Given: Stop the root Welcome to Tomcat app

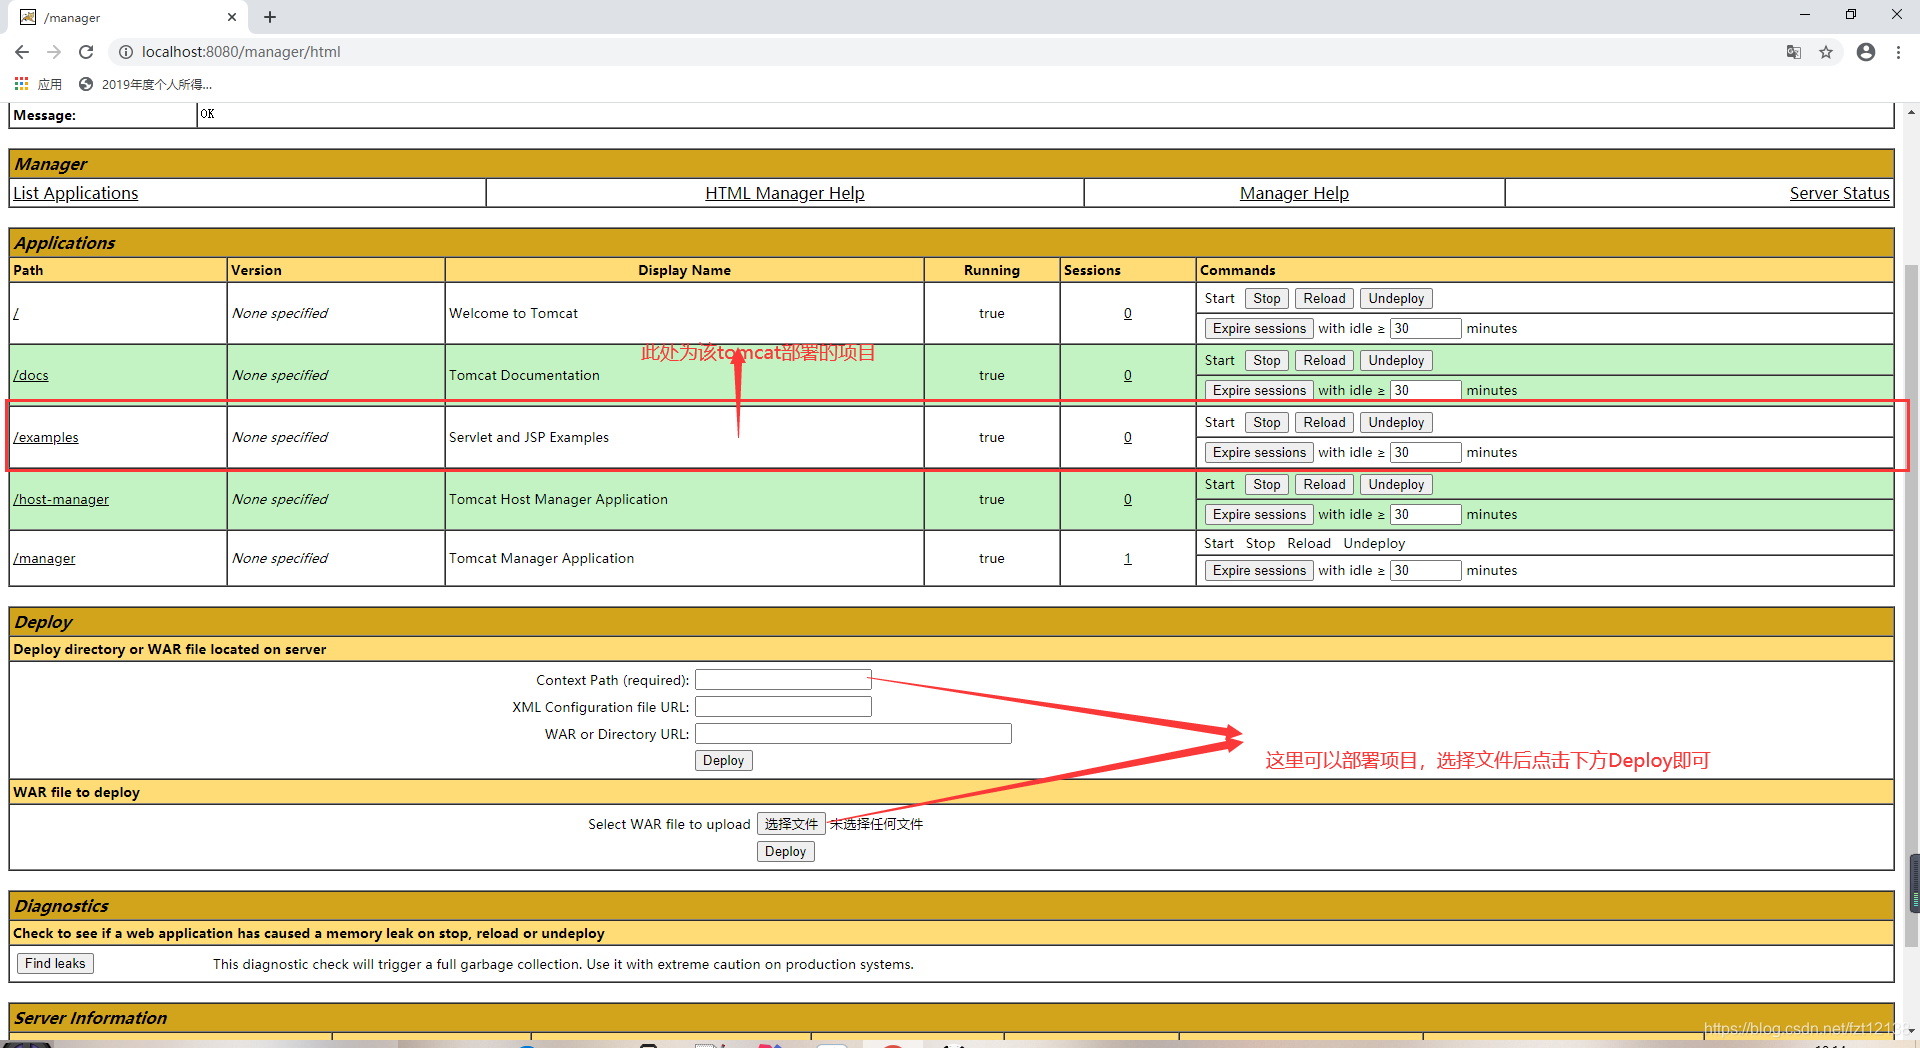Looking at the screenshot, I should pyautogui.click(x=1266, y=298).
